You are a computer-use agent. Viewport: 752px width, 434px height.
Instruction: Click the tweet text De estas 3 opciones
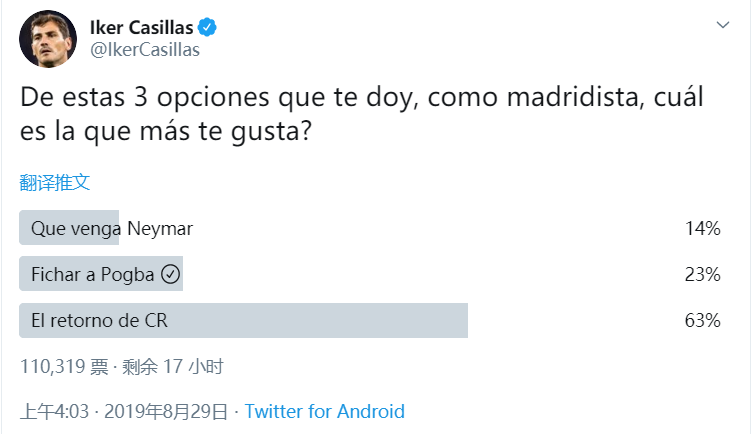(362, 114)
